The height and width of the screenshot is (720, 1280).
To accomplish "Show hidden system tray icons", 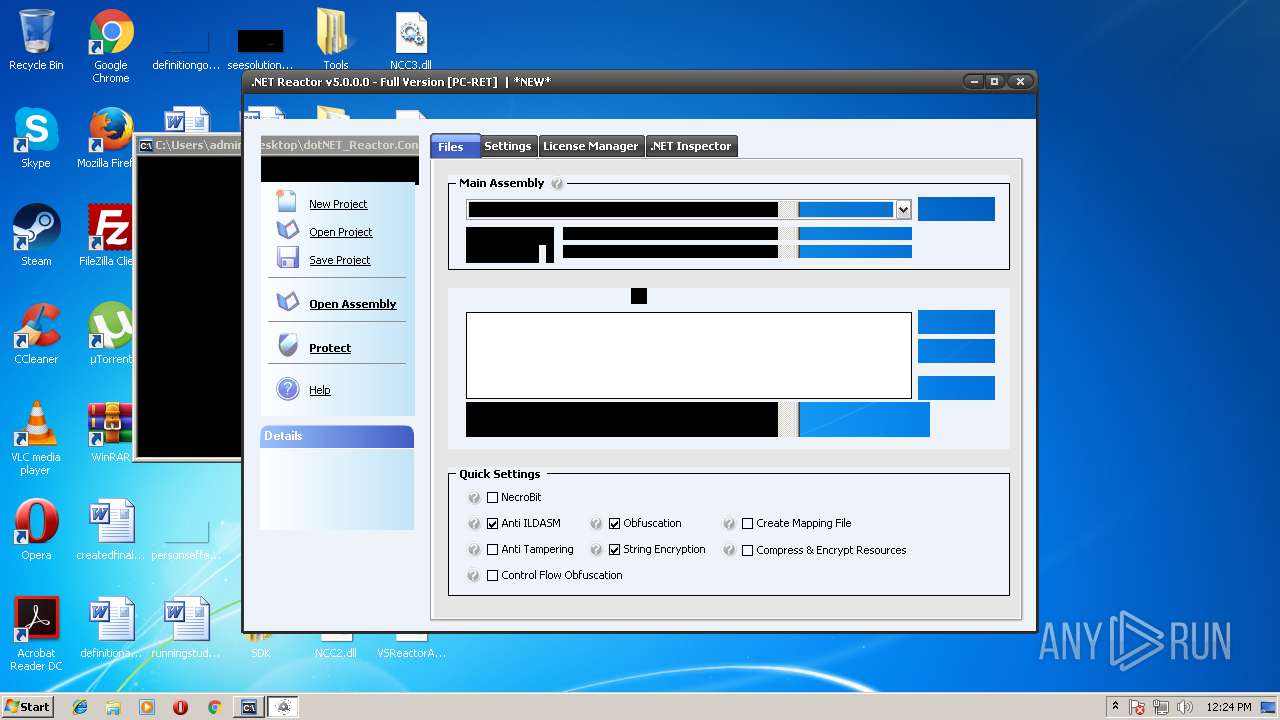I will coord(1115,706).
